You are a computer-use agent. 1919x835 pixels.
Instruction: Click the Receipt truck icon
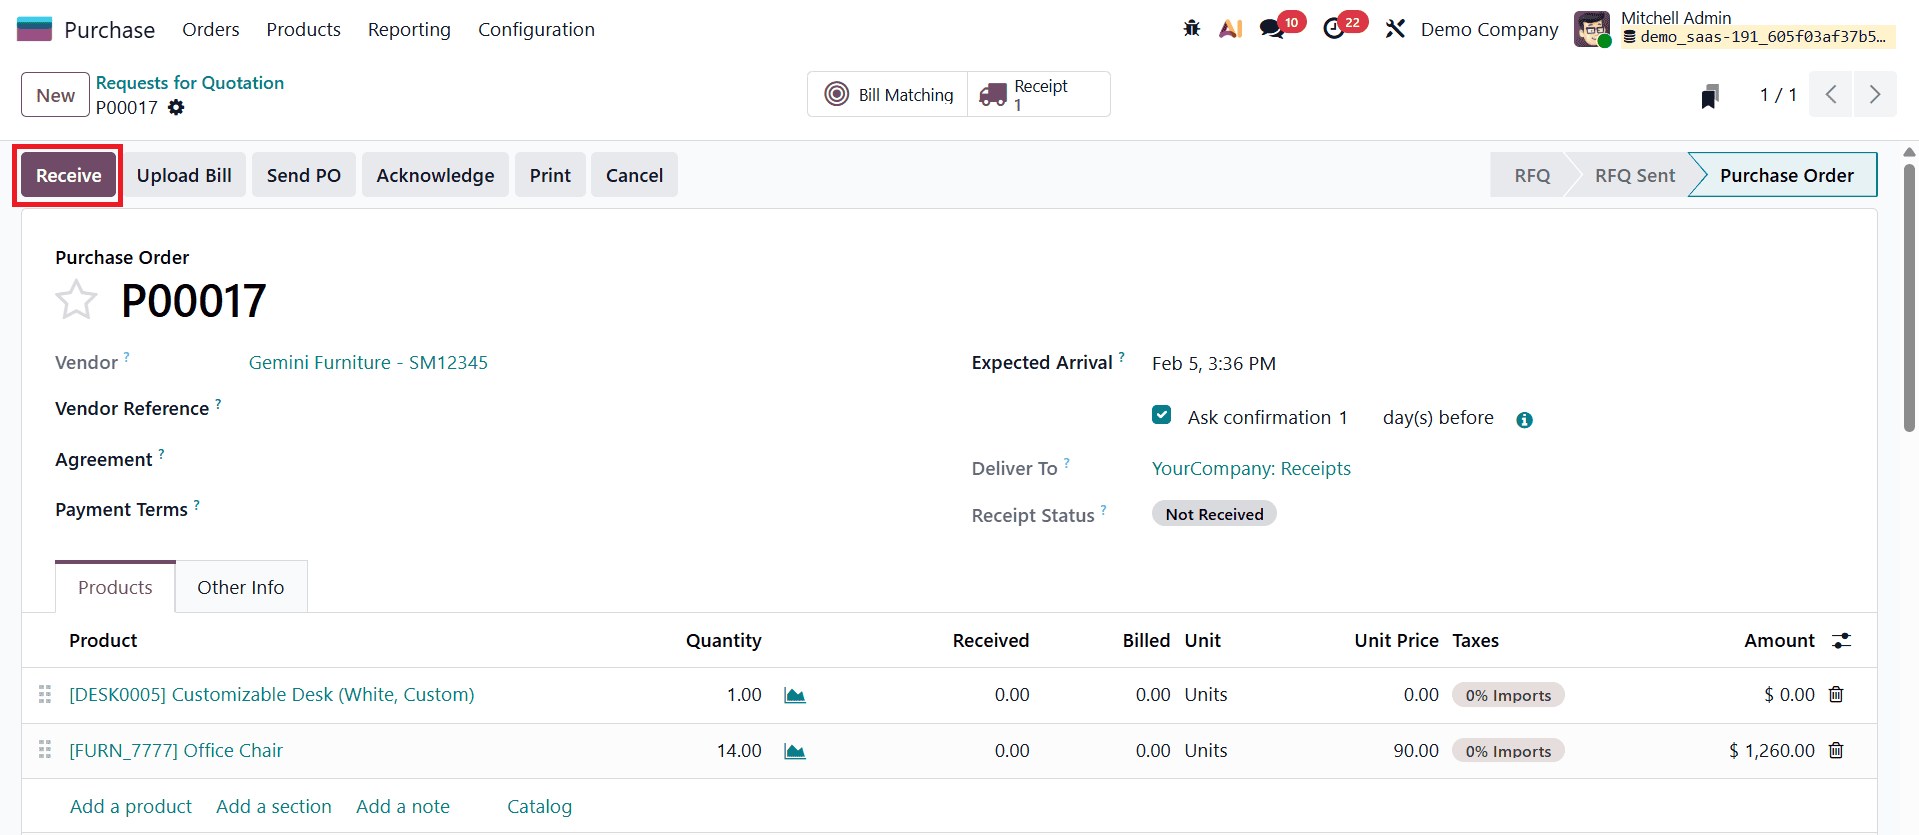[x=993, y=94]
